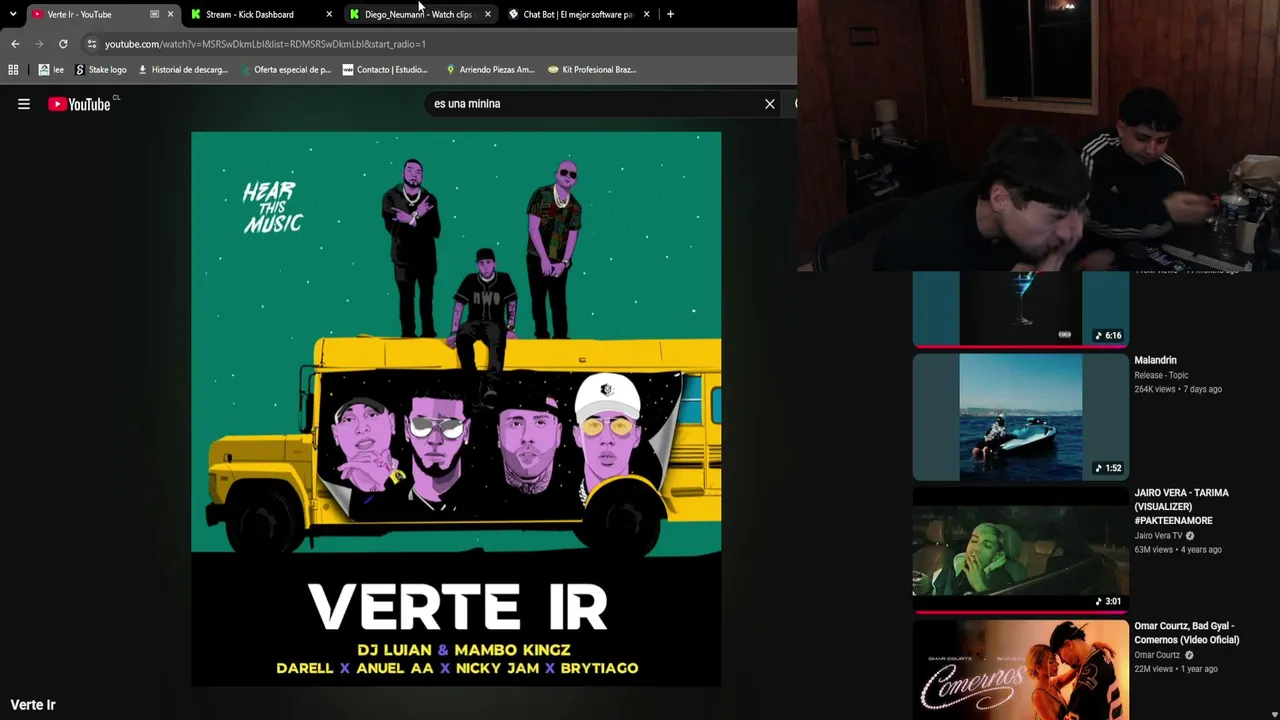The image size is (1280, 720).
Task: Clear the search text with the X
Action: (770, 104)
